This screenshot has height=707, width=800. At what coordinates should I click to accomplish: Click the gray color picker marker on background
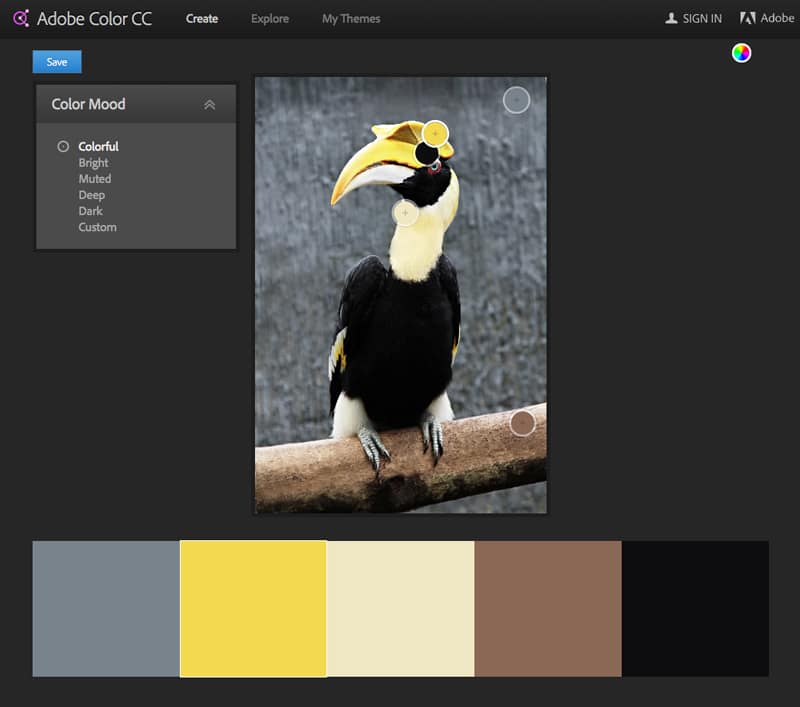(516, 100)
